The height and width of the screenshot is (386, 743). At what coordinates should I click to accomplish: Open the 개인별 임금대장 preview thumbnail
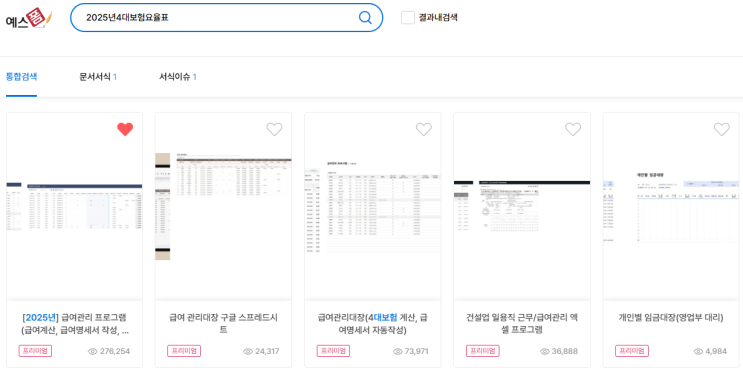point(671,206)
